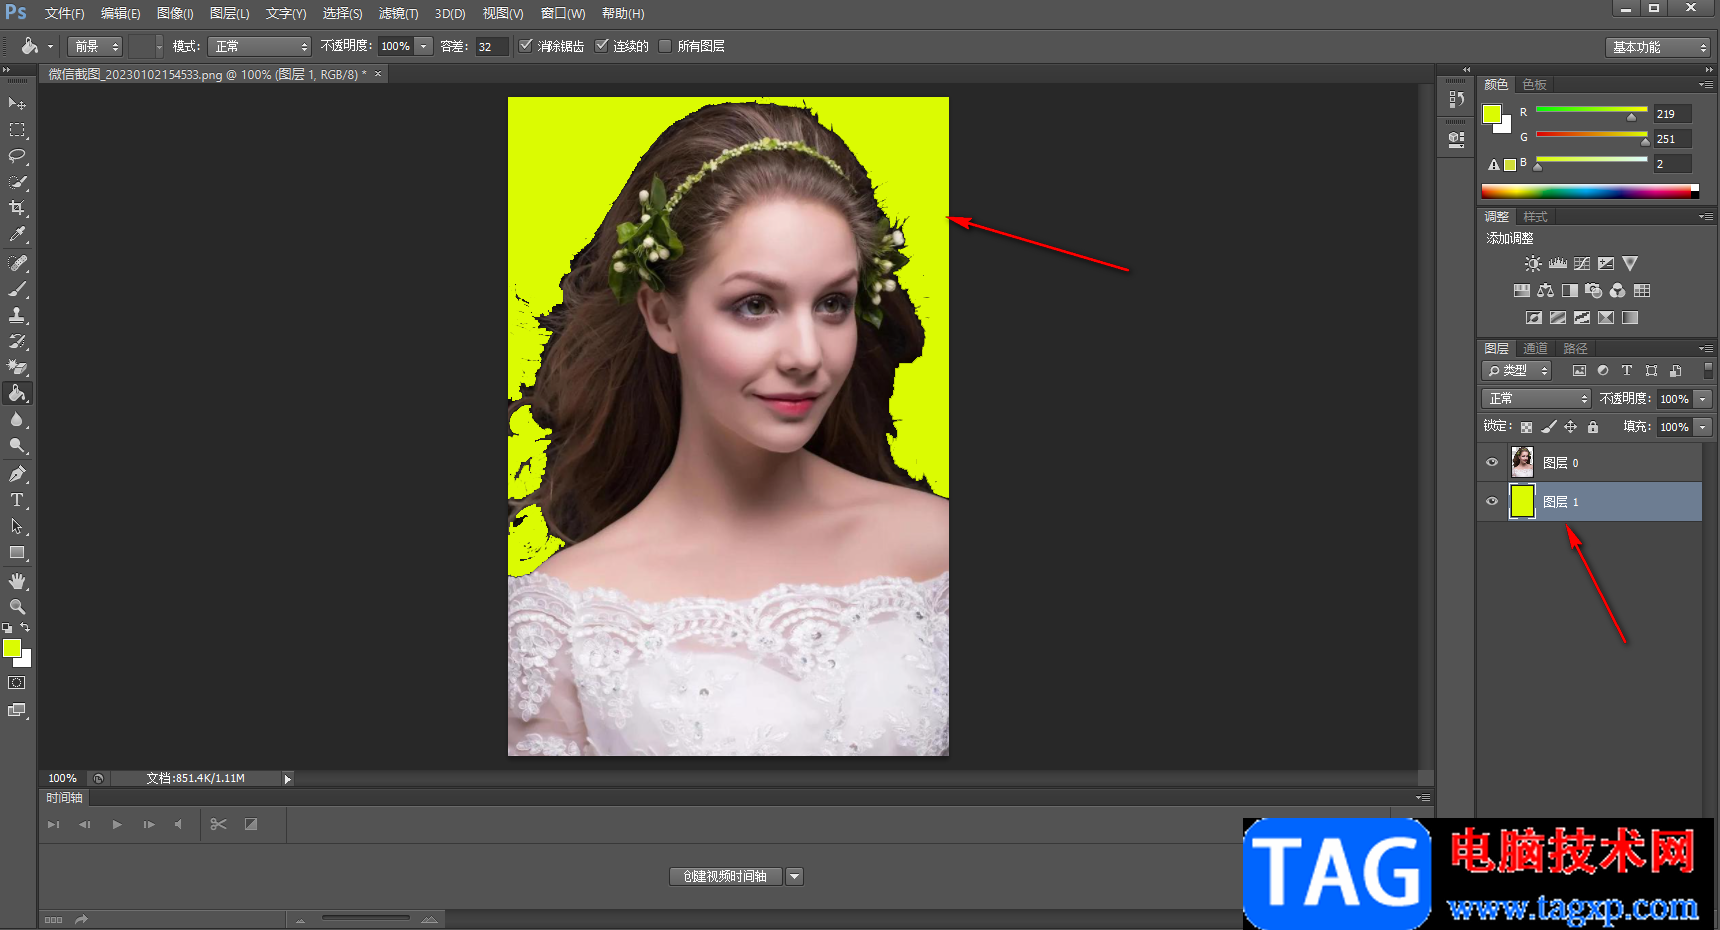This screenshot has height=930, width=1720.
Task: Open the workspace dropdown 基本功能
Action: [1658, 47]
